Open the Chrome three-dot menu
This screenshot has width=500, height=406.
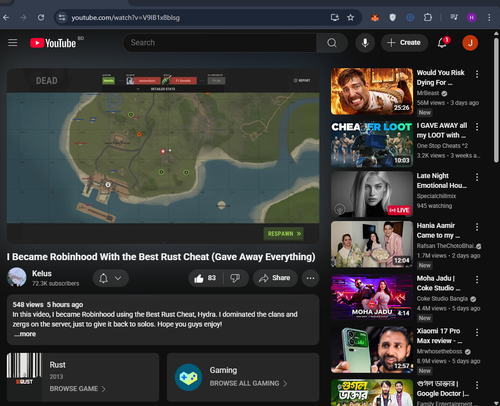click(x=489, y=17)
